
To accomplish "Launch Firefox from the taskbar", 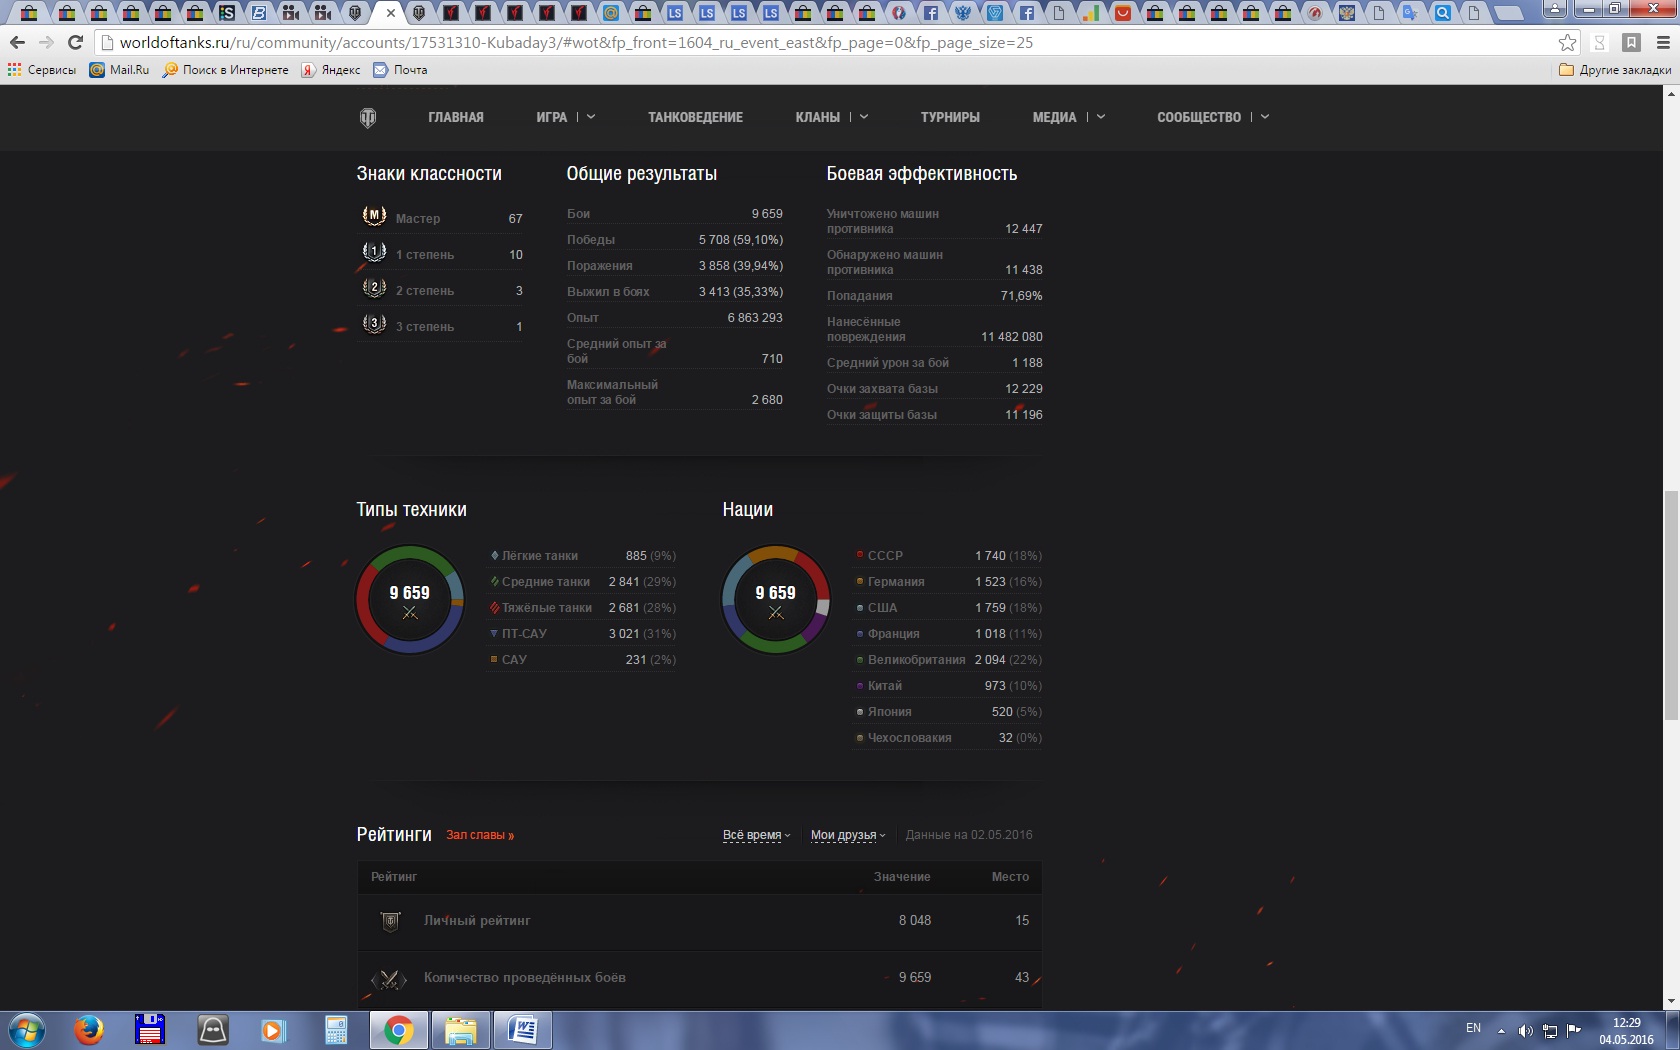I will (x=89, y=1030).
